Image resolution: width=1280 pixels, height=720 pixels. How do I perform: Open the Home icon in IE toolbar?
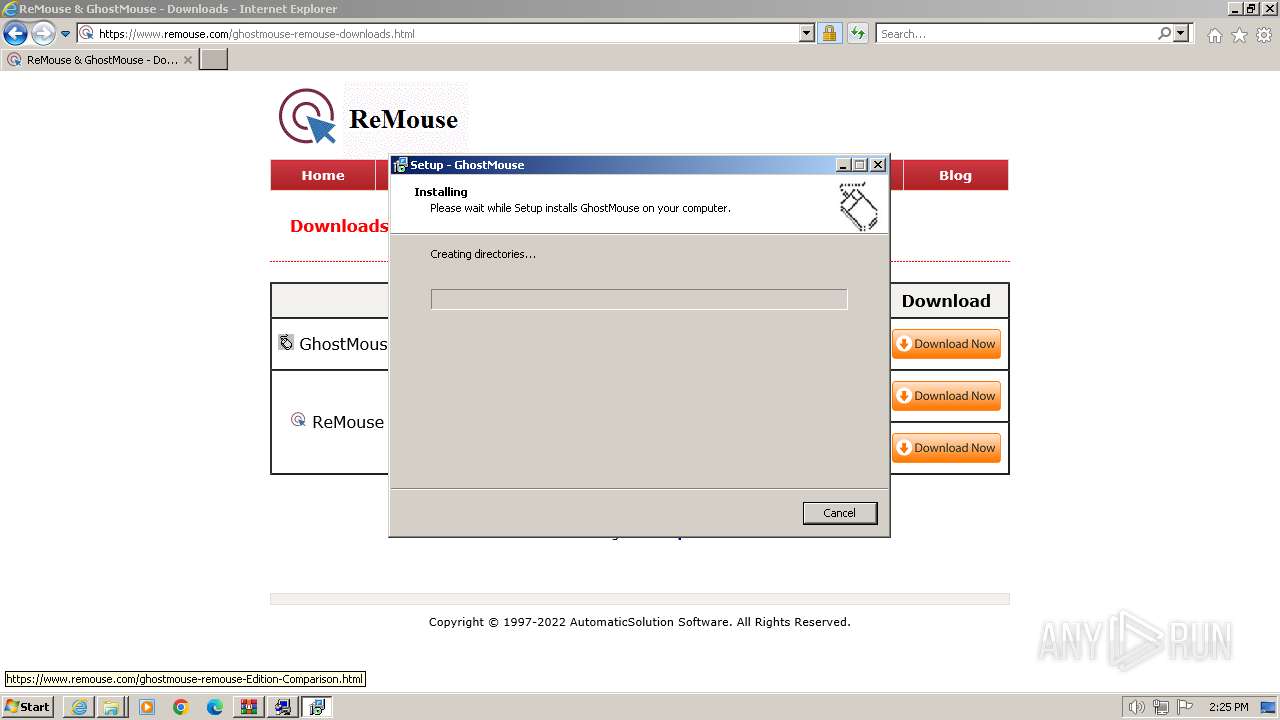coord(1214,35)
